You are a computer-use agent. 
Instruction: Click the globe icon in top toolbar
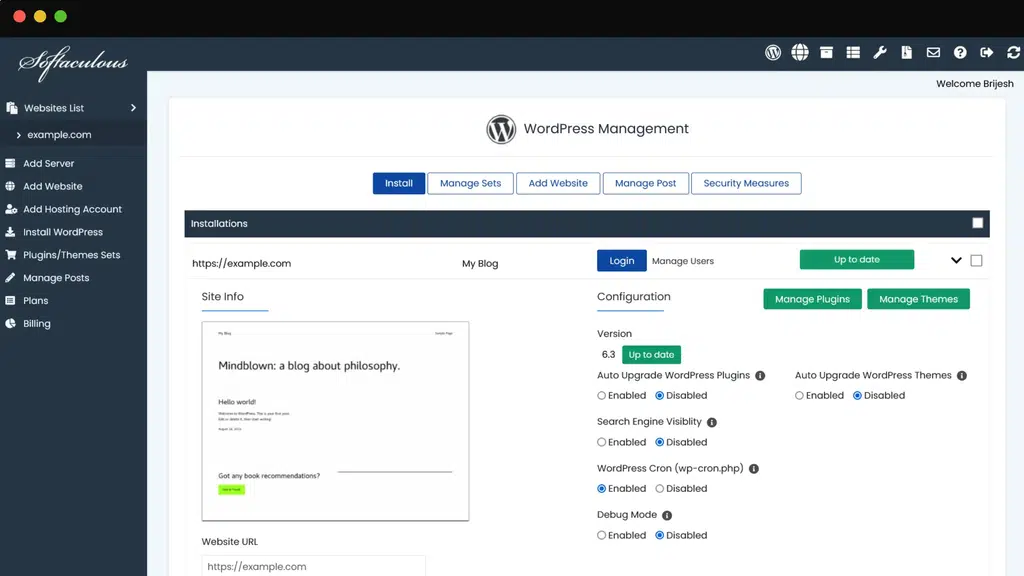(x=799, y=52)
